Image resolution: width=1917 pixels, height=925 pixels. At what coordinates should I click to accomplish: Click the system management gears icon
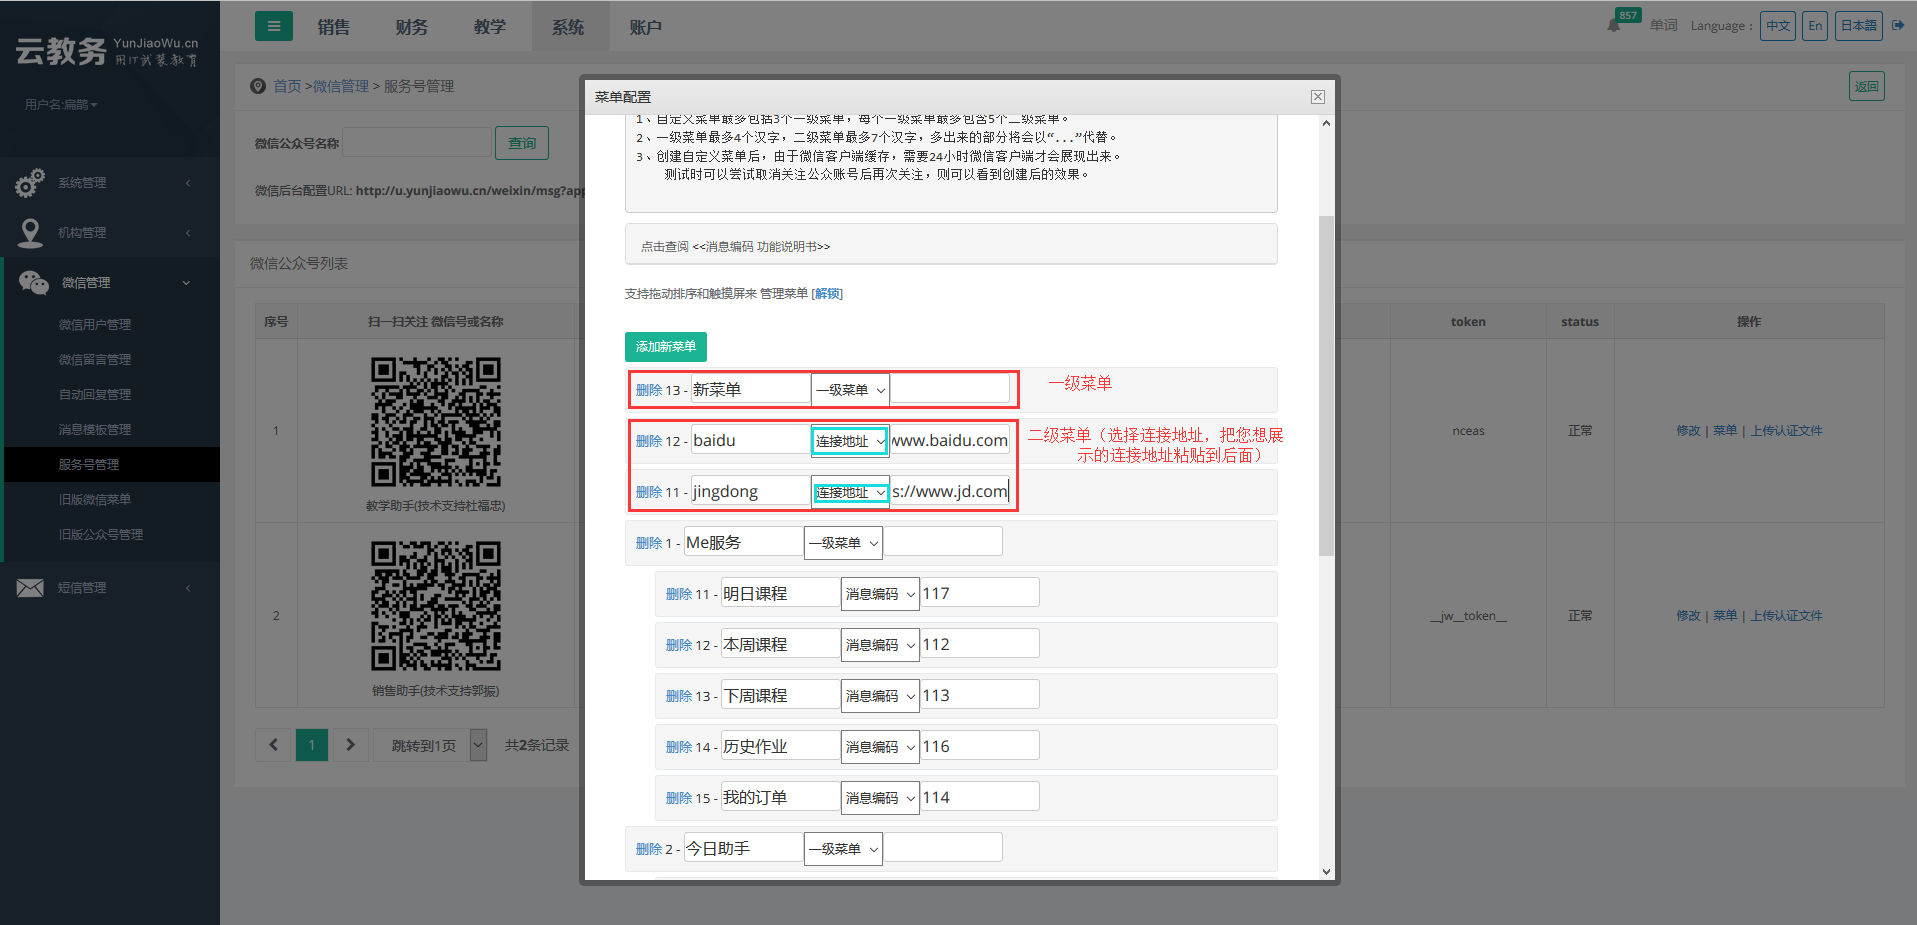click(x=30, y=183)
